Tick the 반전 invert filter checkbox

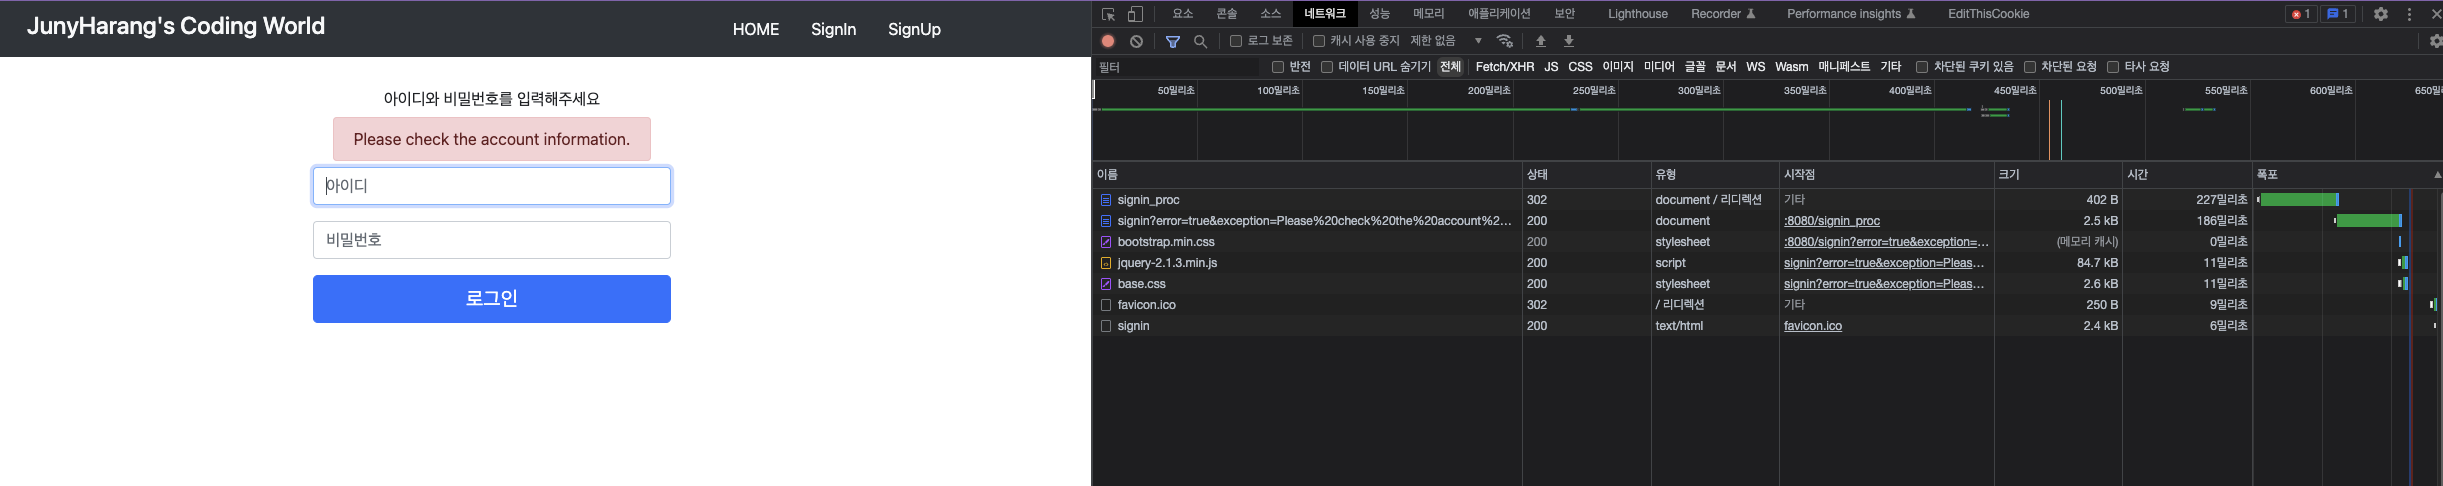tap(1278, 67)
